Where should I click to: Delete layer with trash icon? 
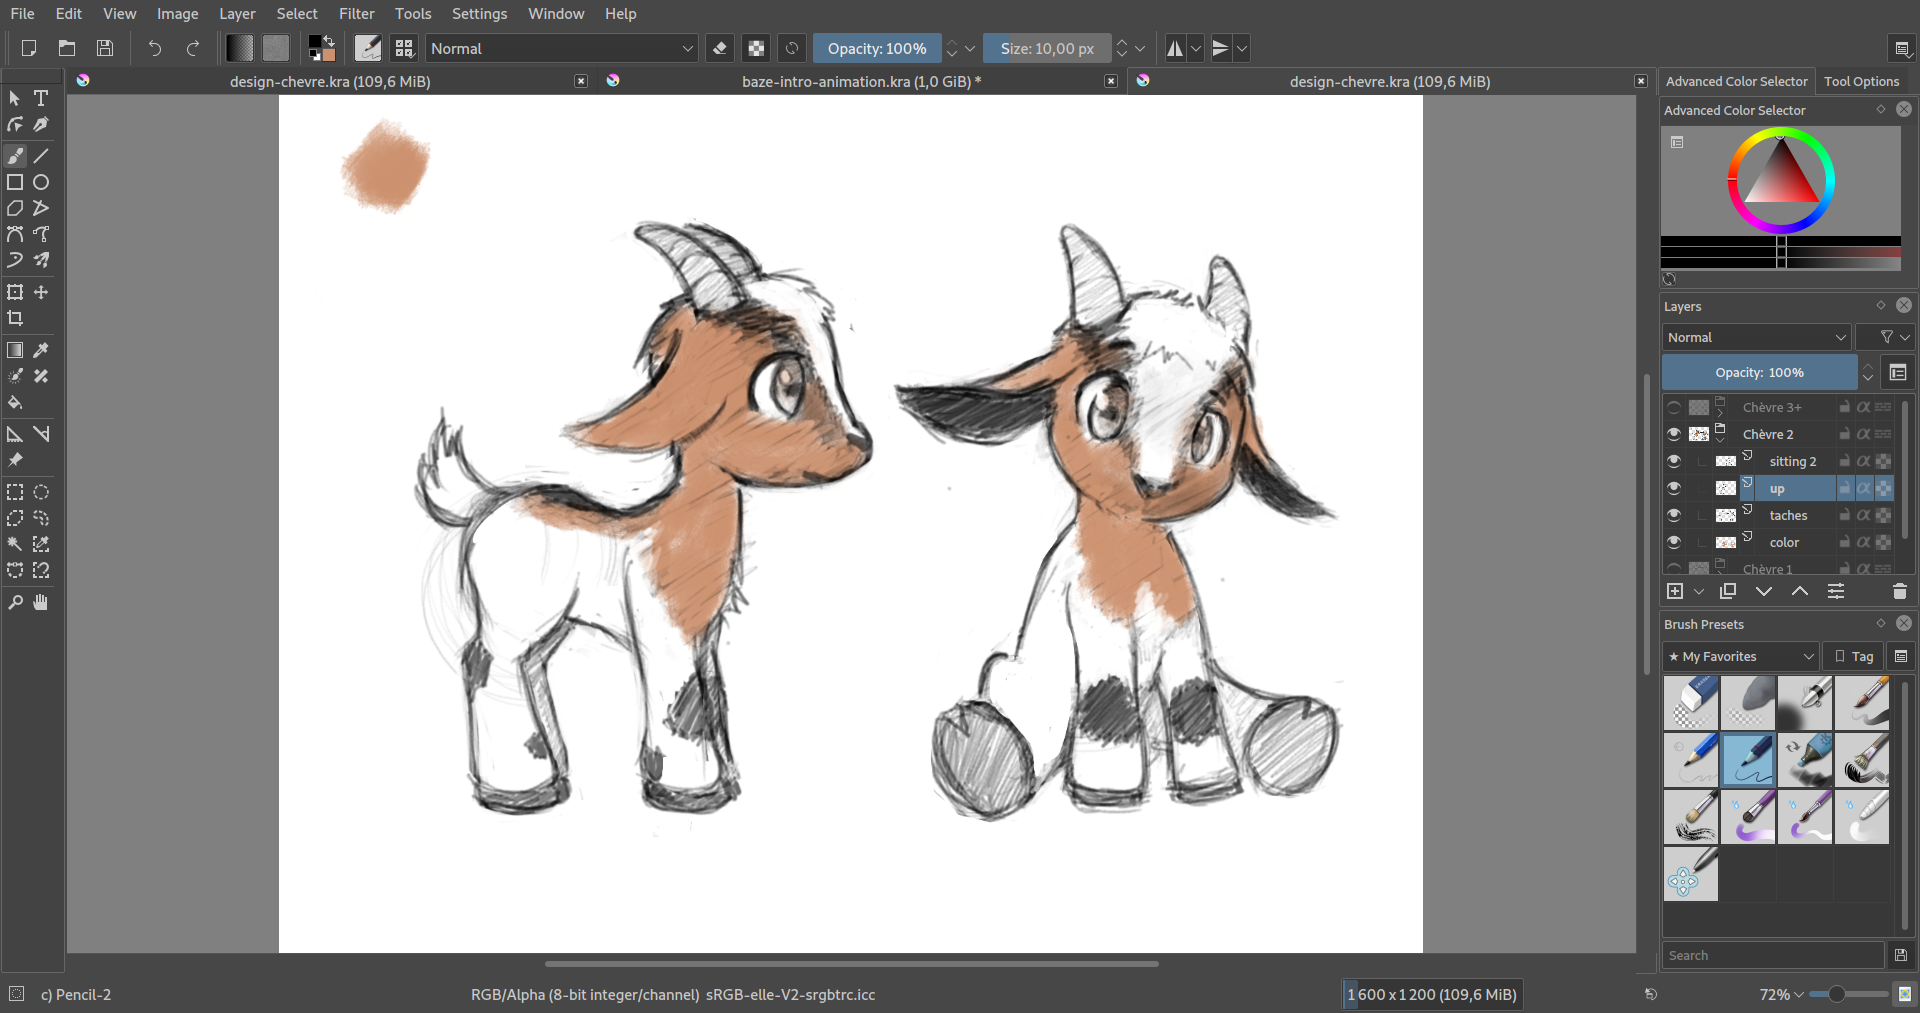click(x=1899, y=592)
